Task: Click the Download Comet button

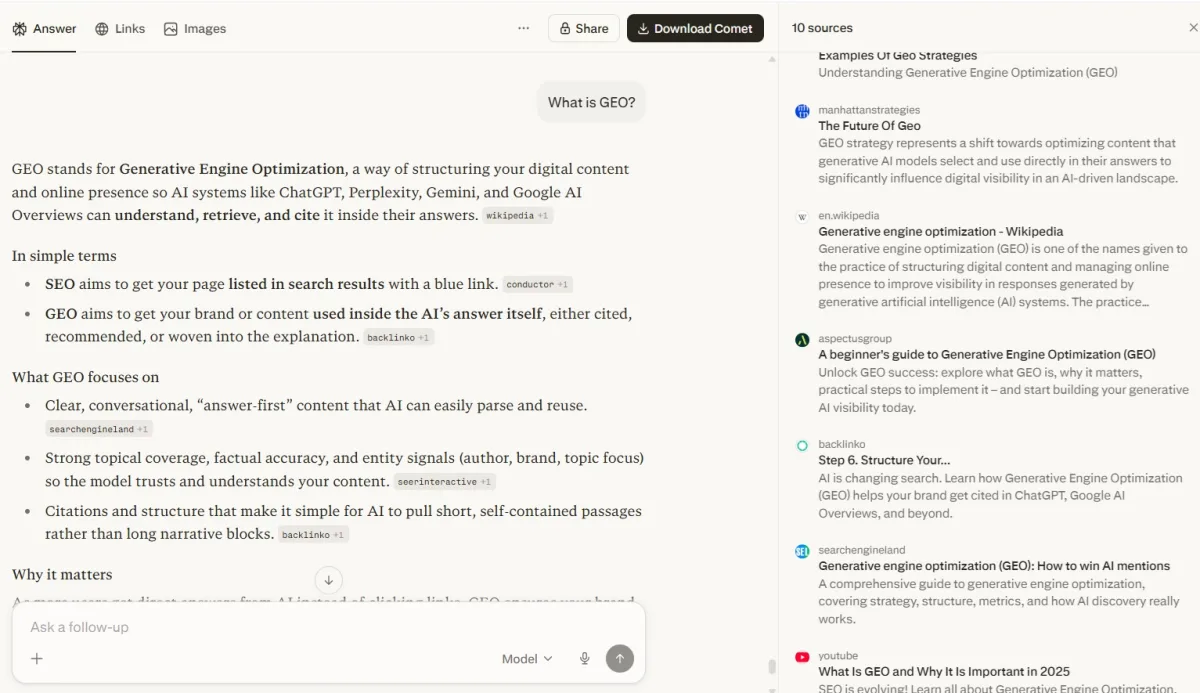Action: [695, 28]
